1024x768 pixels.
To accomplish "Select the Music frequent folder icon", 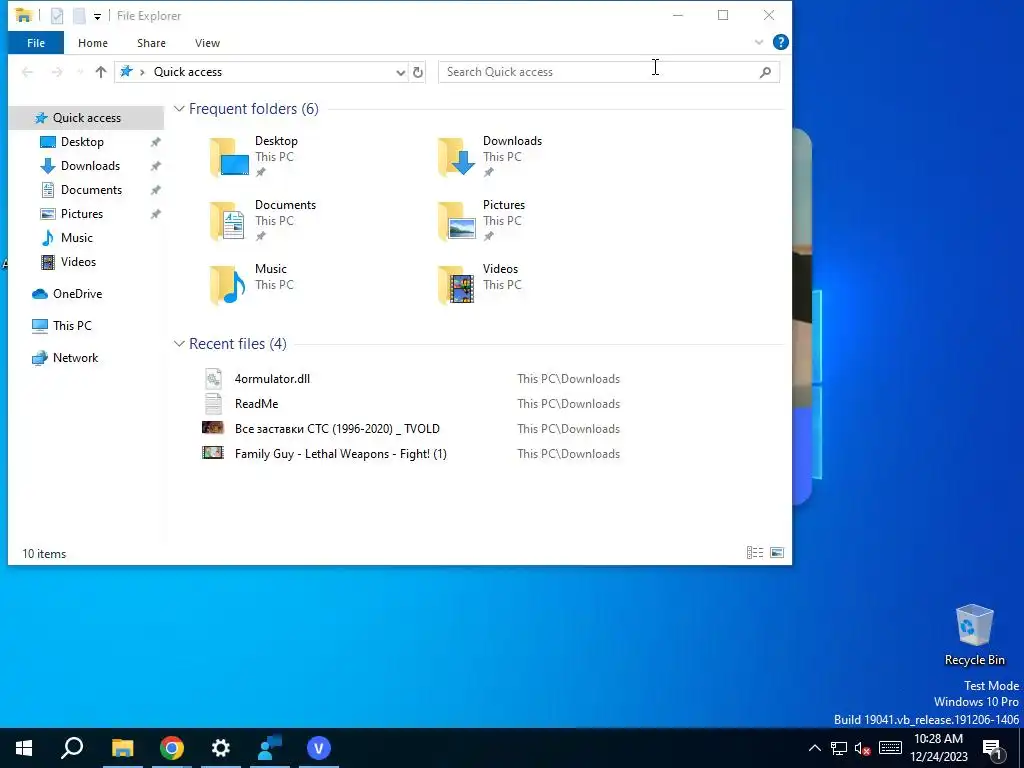I will pyautogui.click(x=228, y=285).
